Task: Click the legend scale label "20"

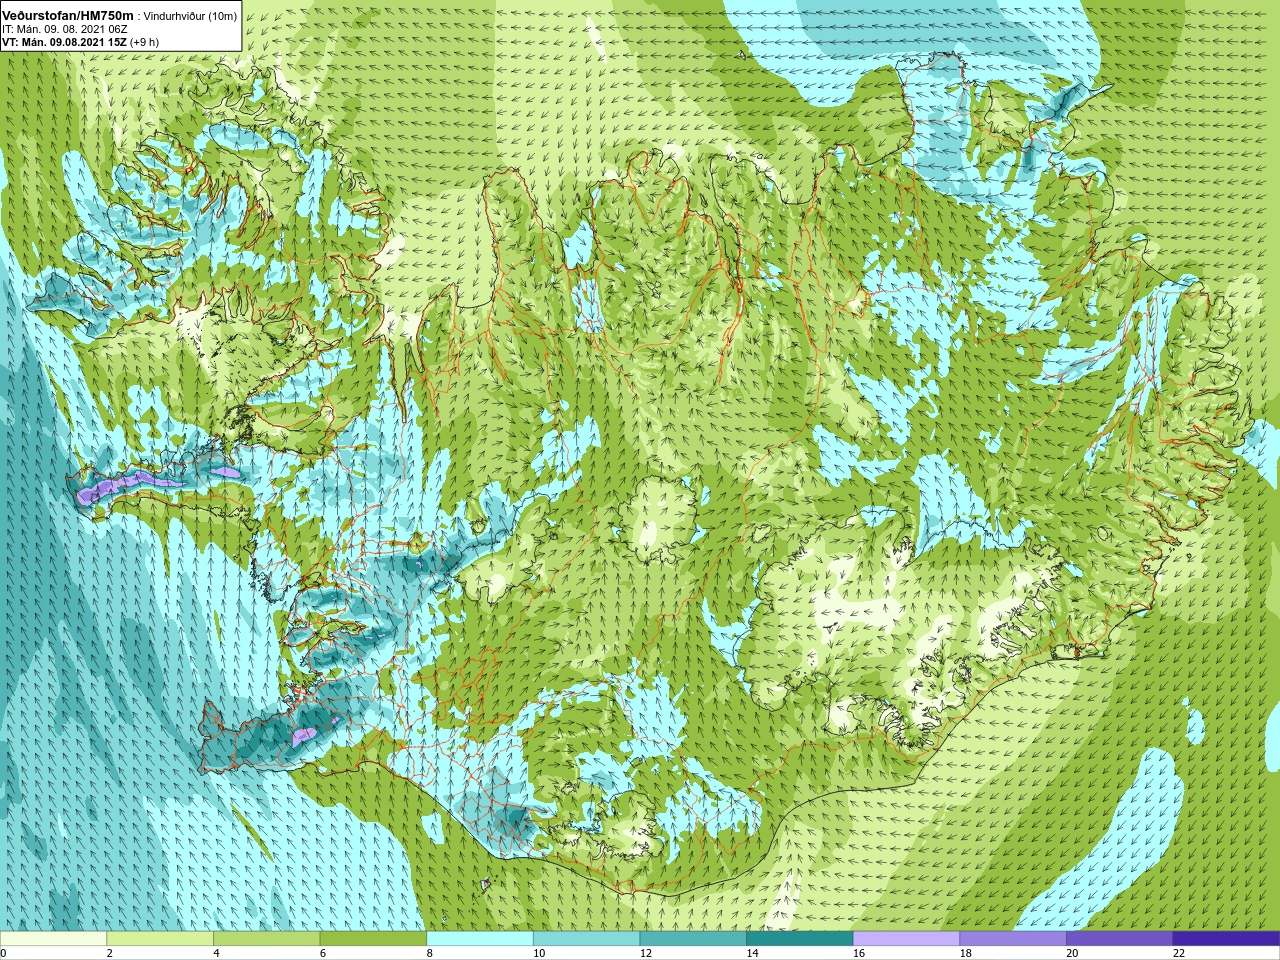Action: pos(1072,953)
